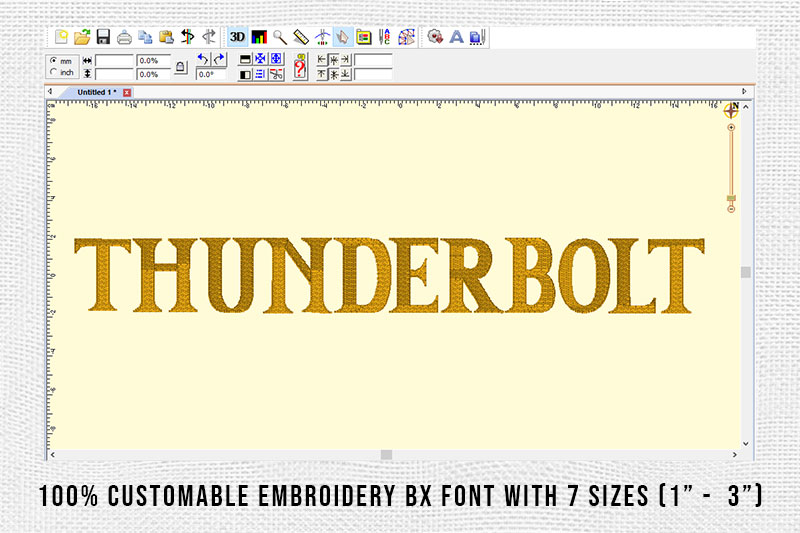The height and width of the screenshot is (533, 800).
Task: Click the horizontal scrollbar right arrow
Action: [735, 454]
